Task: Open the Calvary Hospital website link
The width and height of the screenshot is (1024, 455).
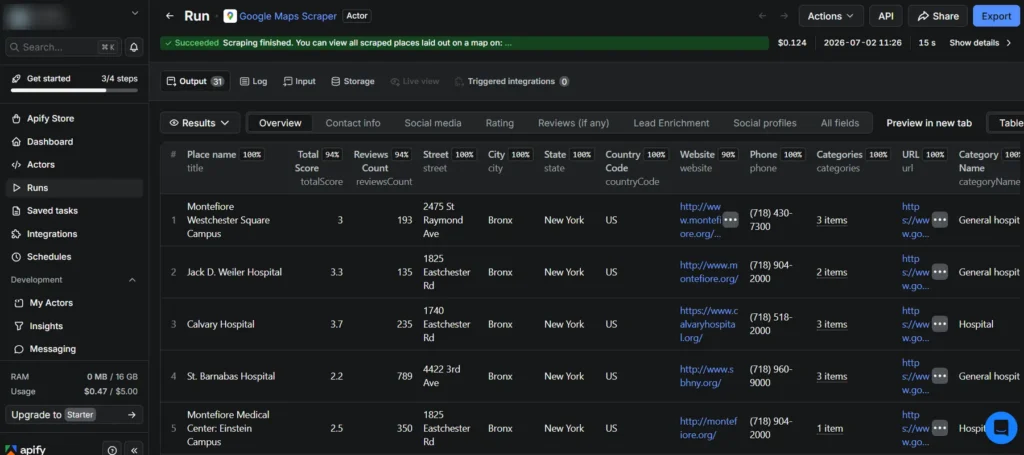Action: tap(709, 324)
